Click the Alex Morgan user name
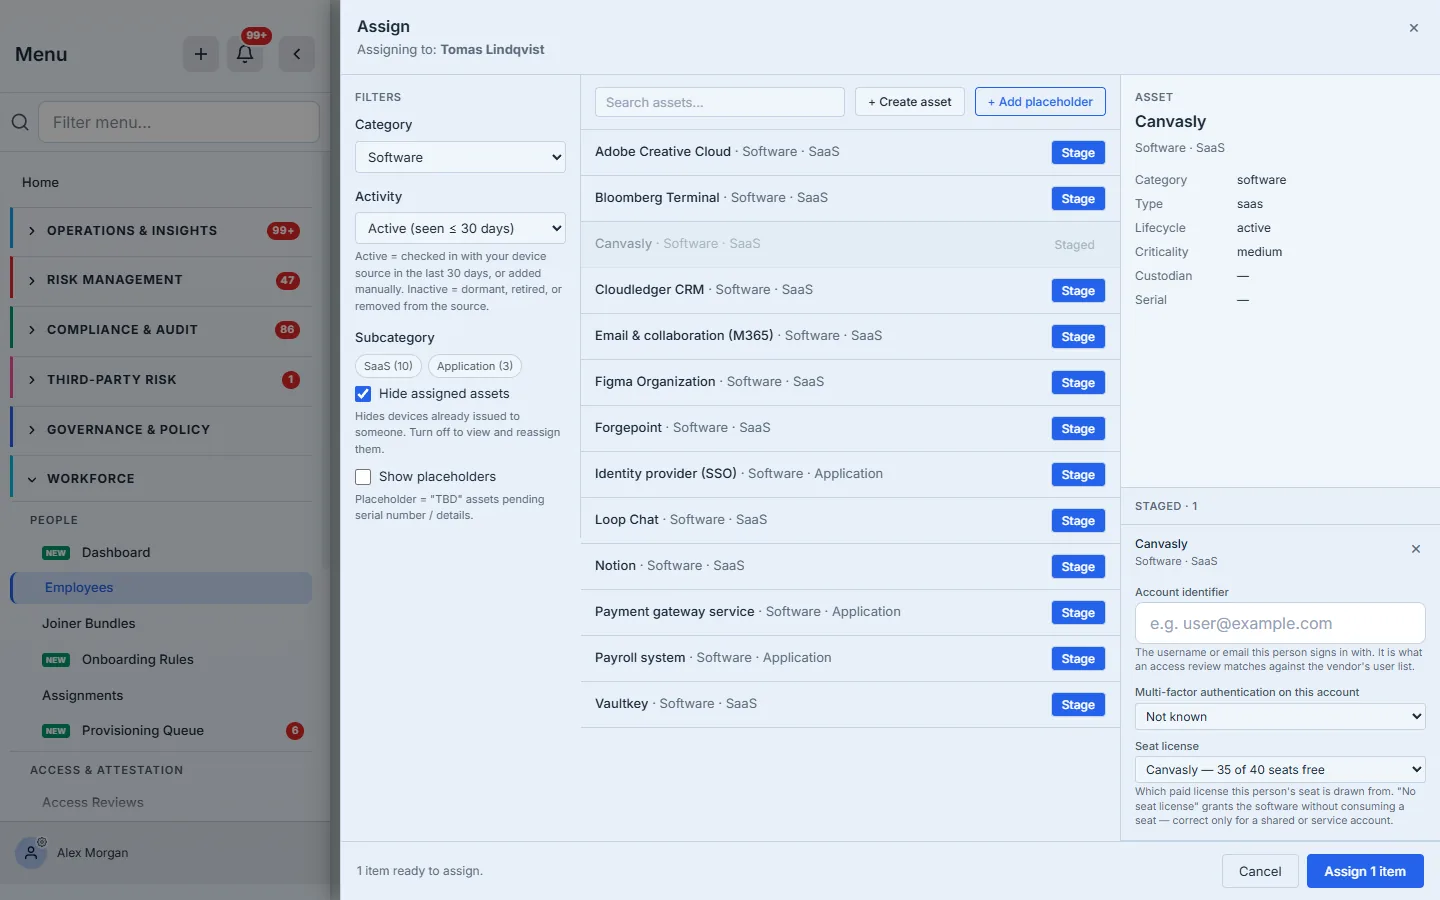This screenshot has width=1440, height=900. click(93, 853)
